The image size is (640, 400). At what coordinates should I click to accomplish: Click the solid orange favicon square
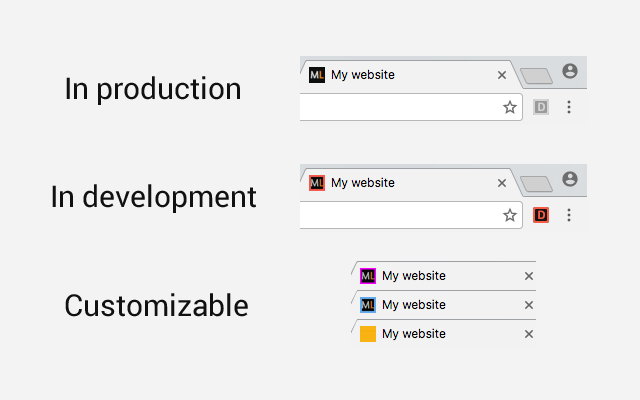click(367, 334)
